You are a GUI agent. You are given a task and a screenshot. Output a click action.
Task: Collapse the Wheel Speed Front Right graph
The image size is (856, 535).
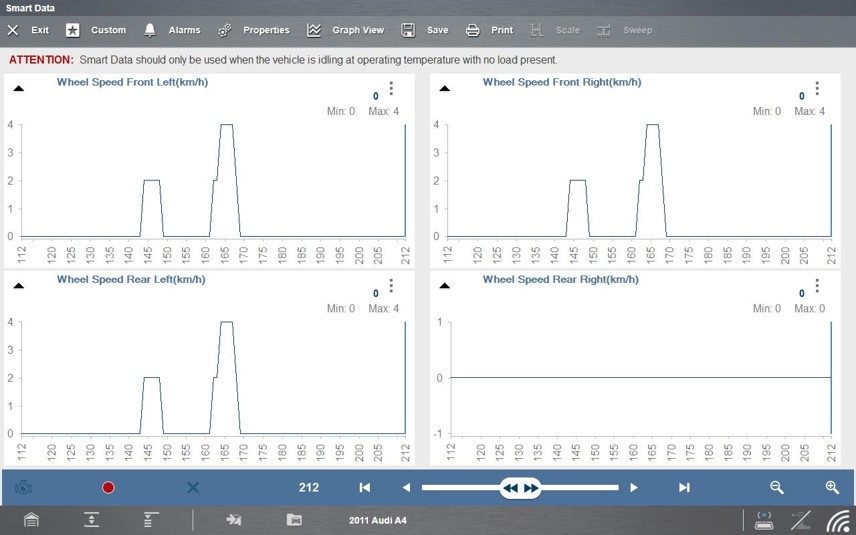coord(445,88)
